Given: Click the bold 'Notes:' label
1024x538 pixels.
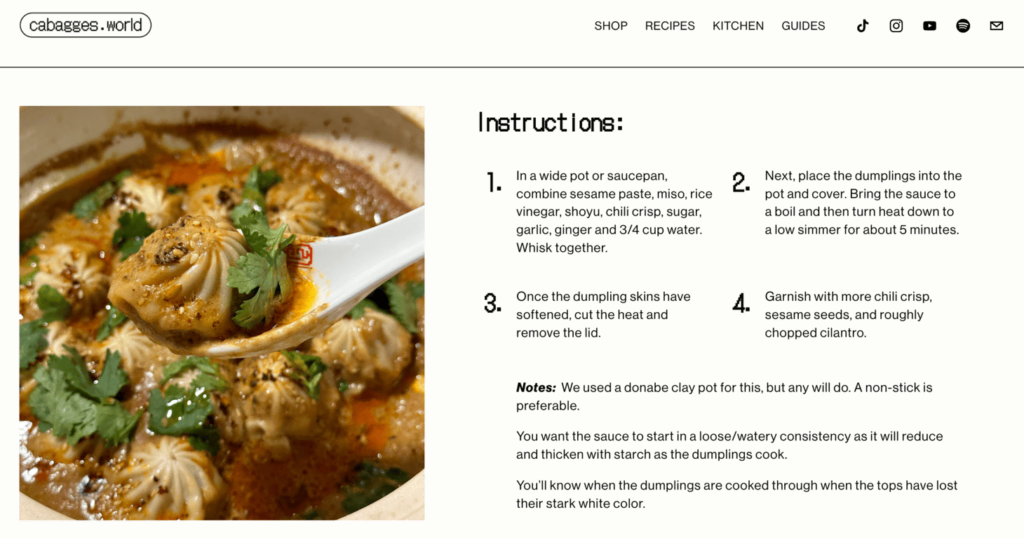Looking at the screenshot, I should click(x=536, y=387).
